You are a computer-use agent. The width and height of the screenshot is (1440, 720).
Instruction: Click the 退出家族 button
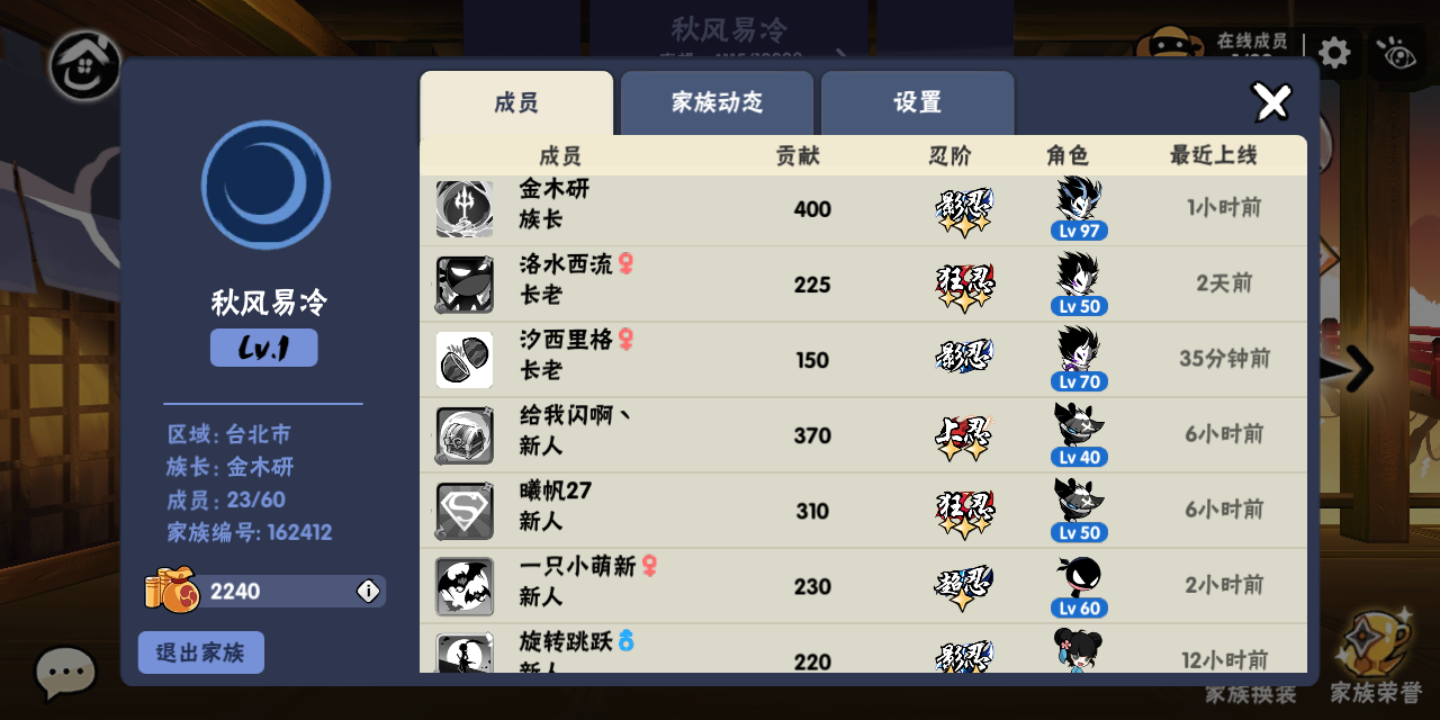click(201, 652)
